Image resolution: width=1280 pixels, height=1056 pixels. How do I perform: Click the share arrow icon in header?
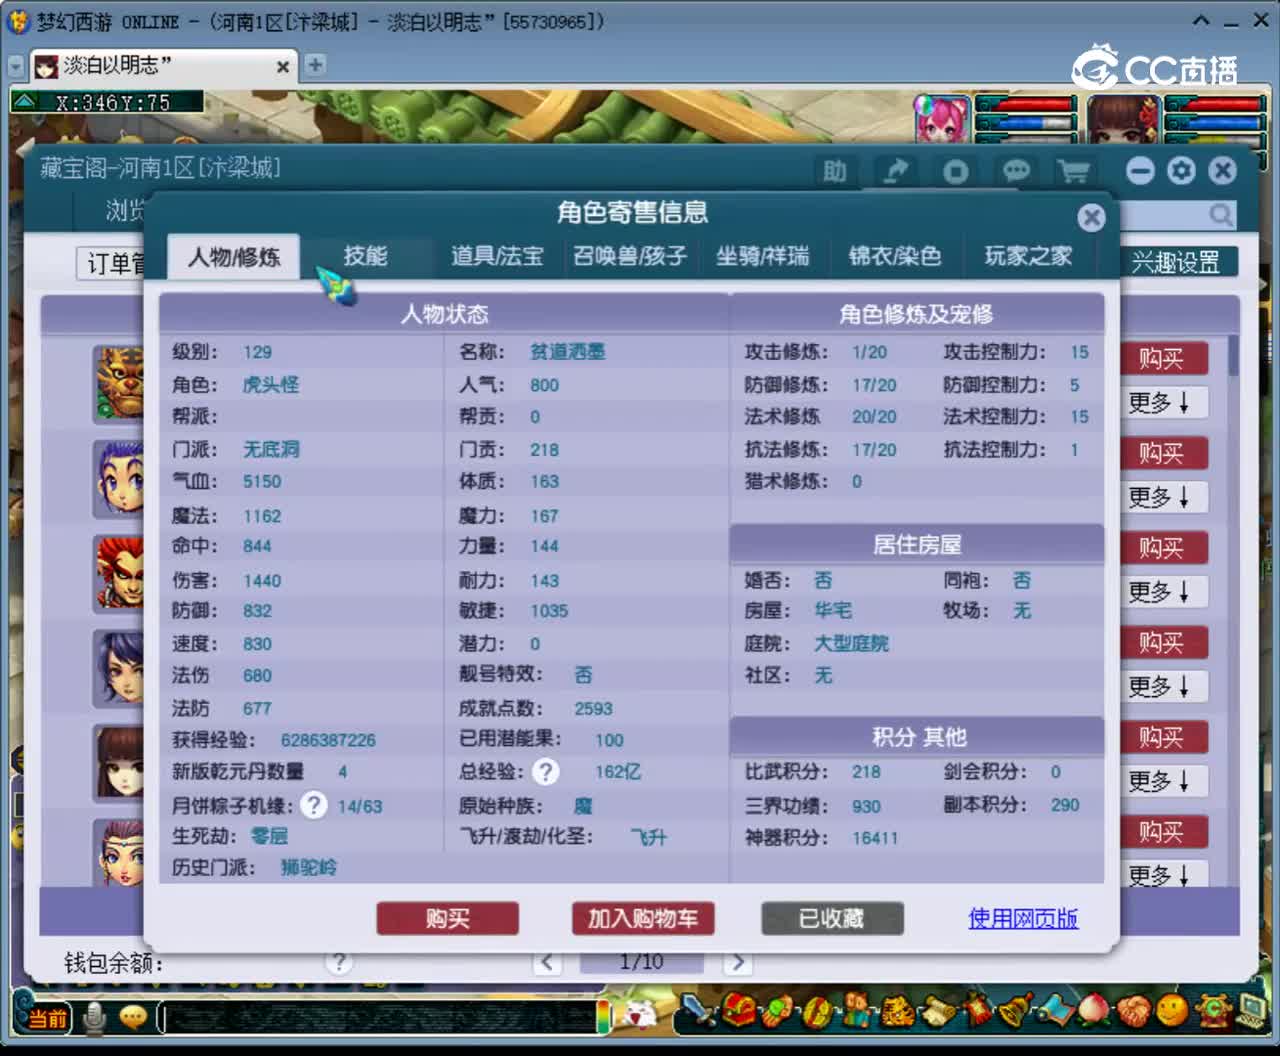coord(895,172)
